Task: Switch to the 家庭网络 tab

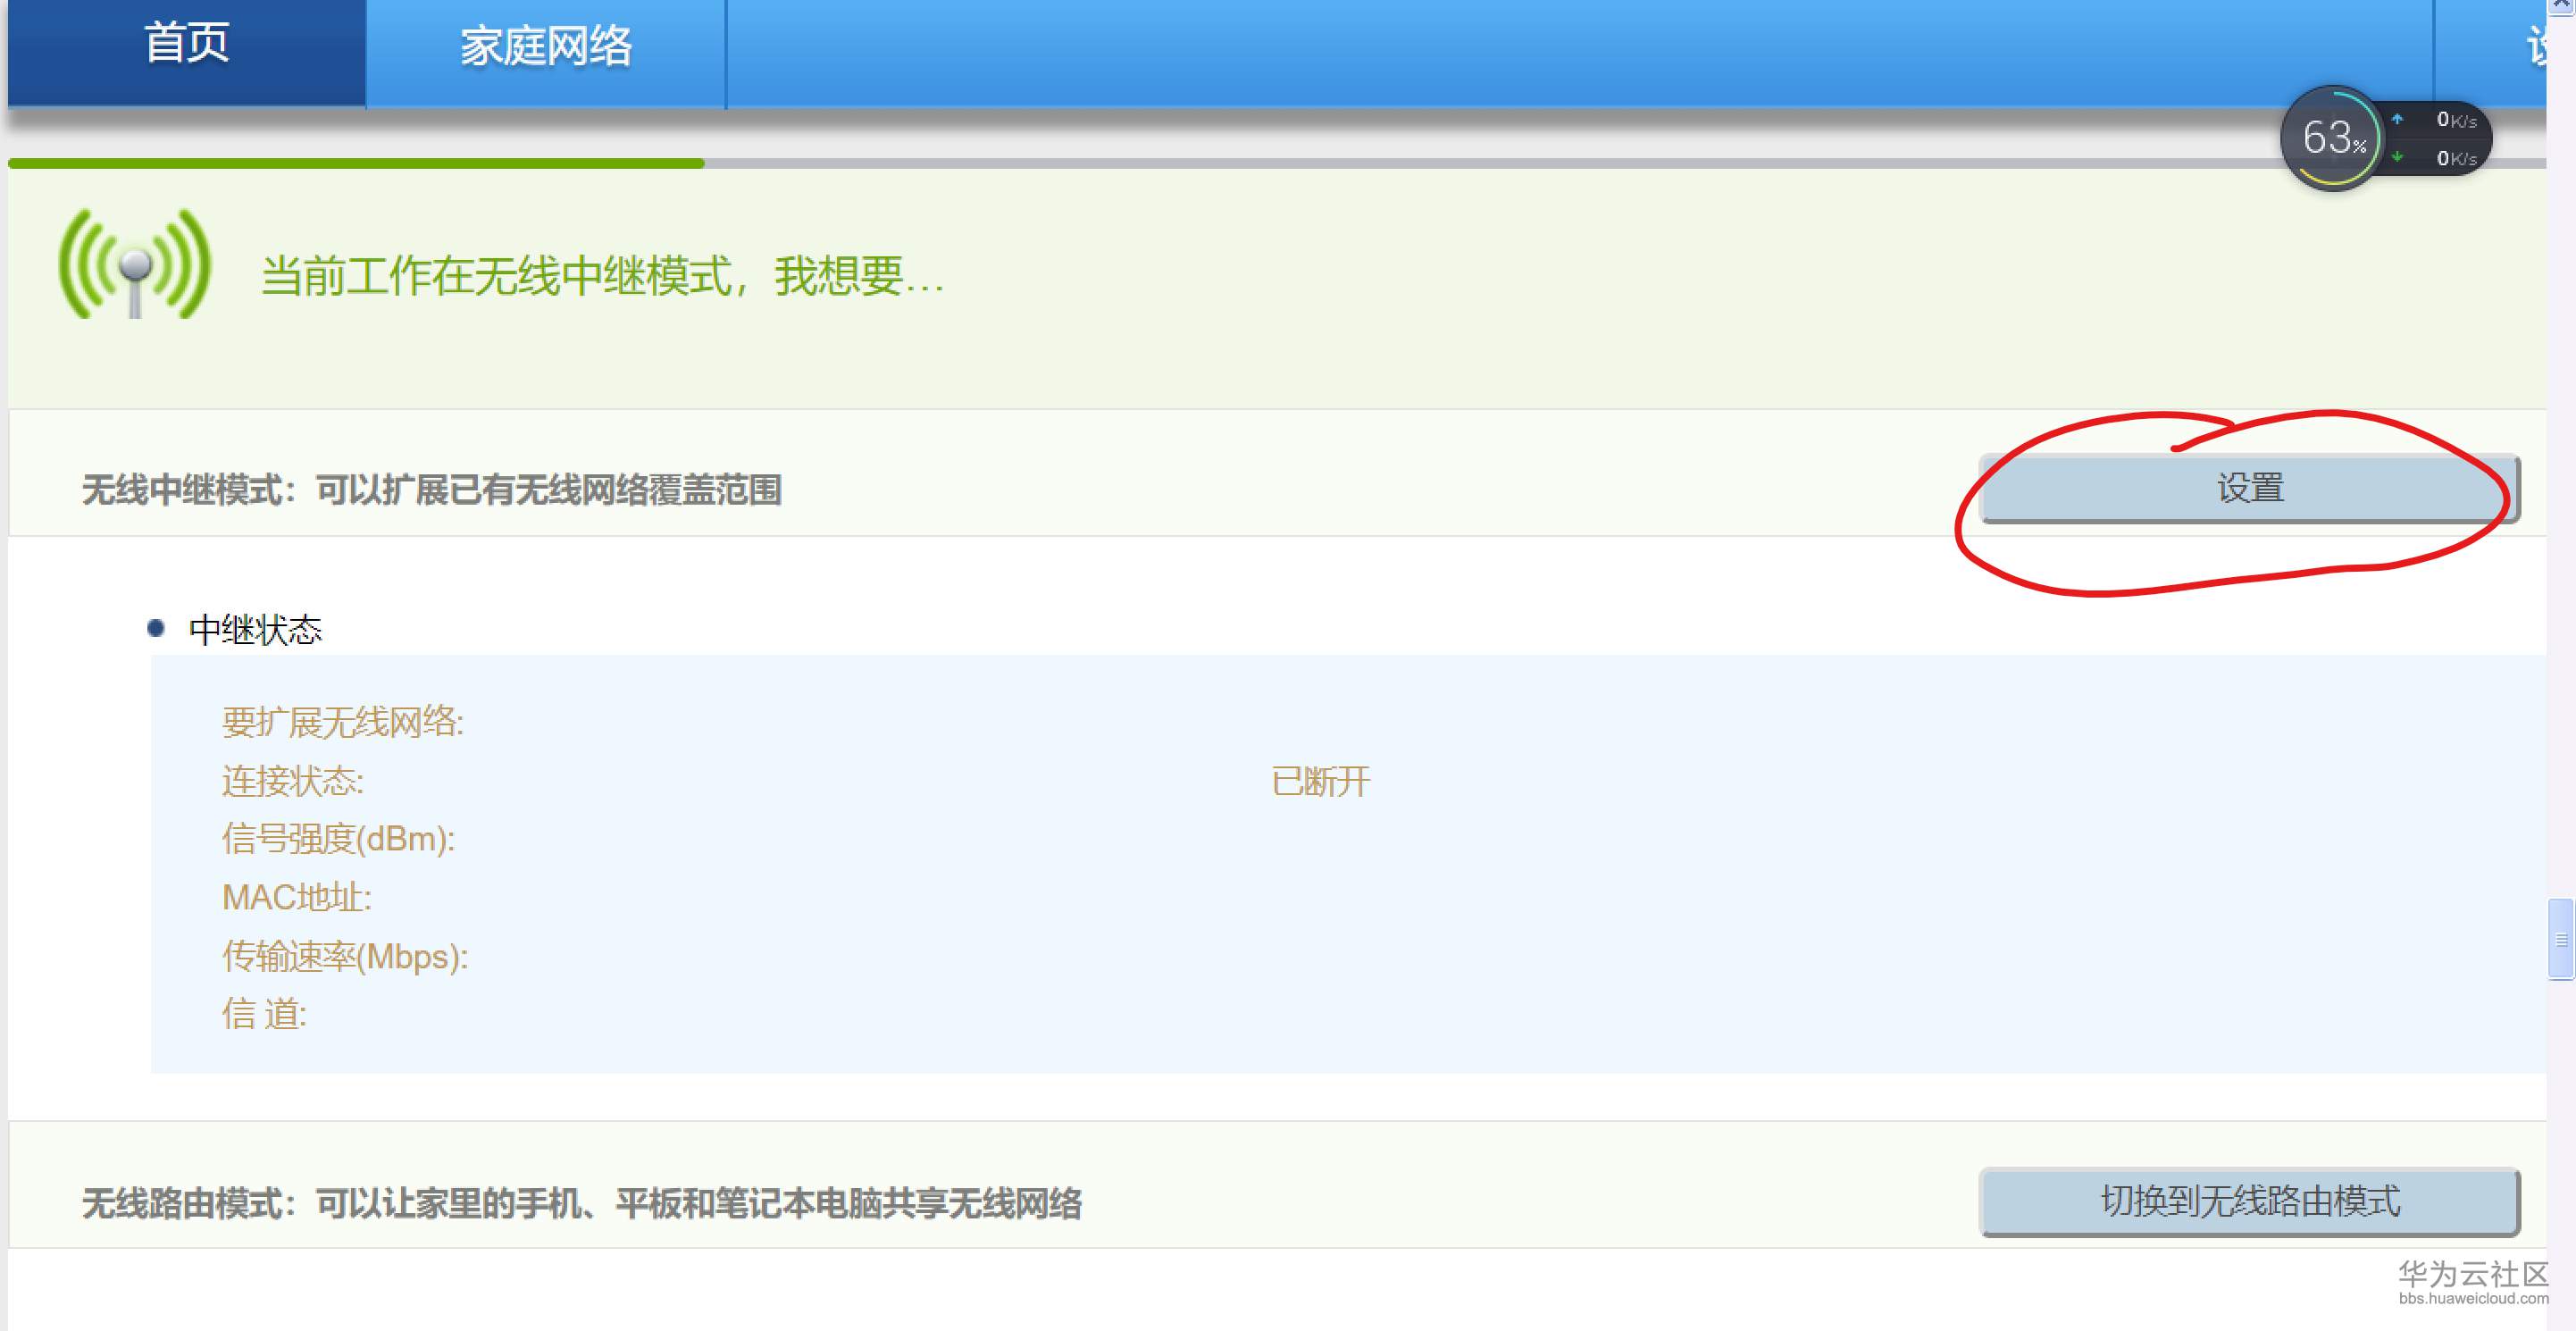Action: click(545, 47)
